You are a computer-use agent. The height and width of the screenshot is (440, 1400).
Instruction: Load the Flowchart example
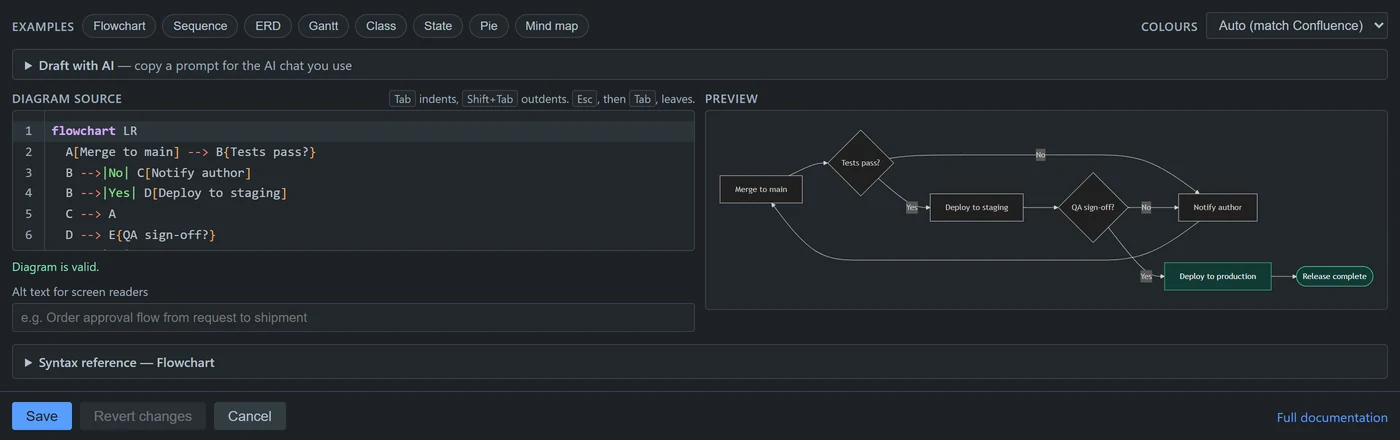[119, 26]
